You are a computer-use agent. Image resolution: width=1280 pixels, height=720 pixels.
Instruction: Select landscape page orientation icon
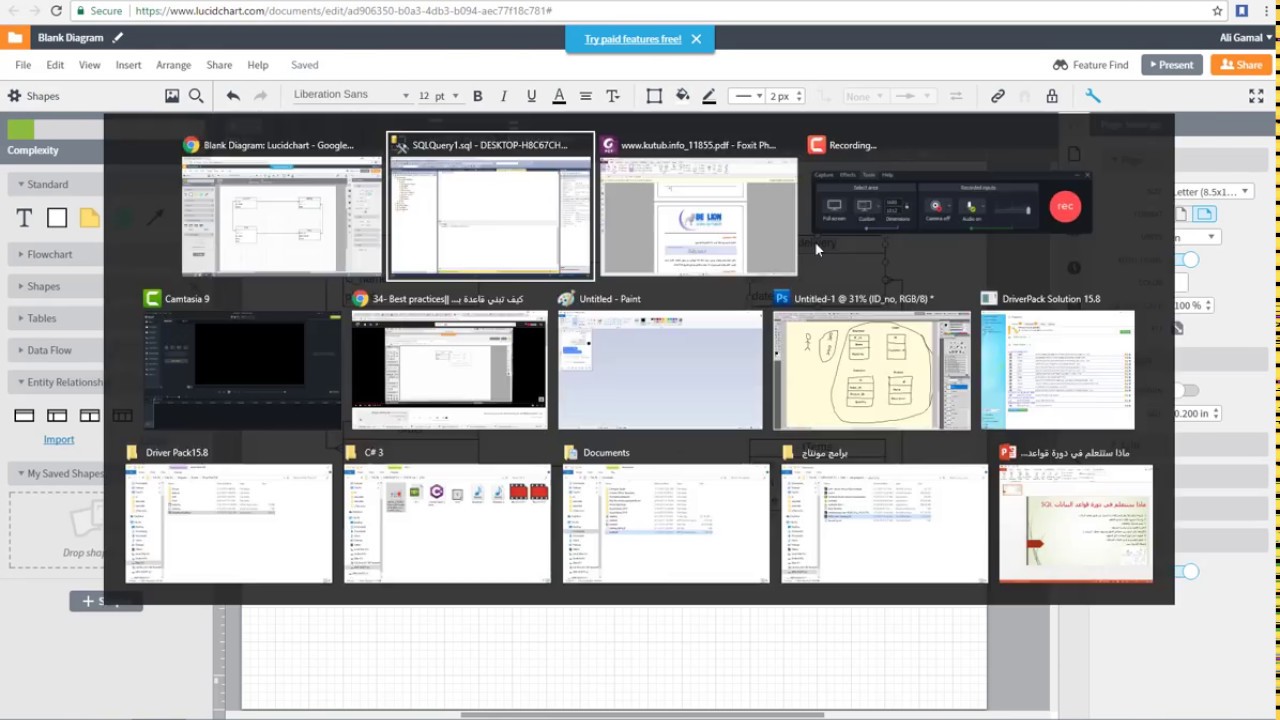pos(1204,214)
